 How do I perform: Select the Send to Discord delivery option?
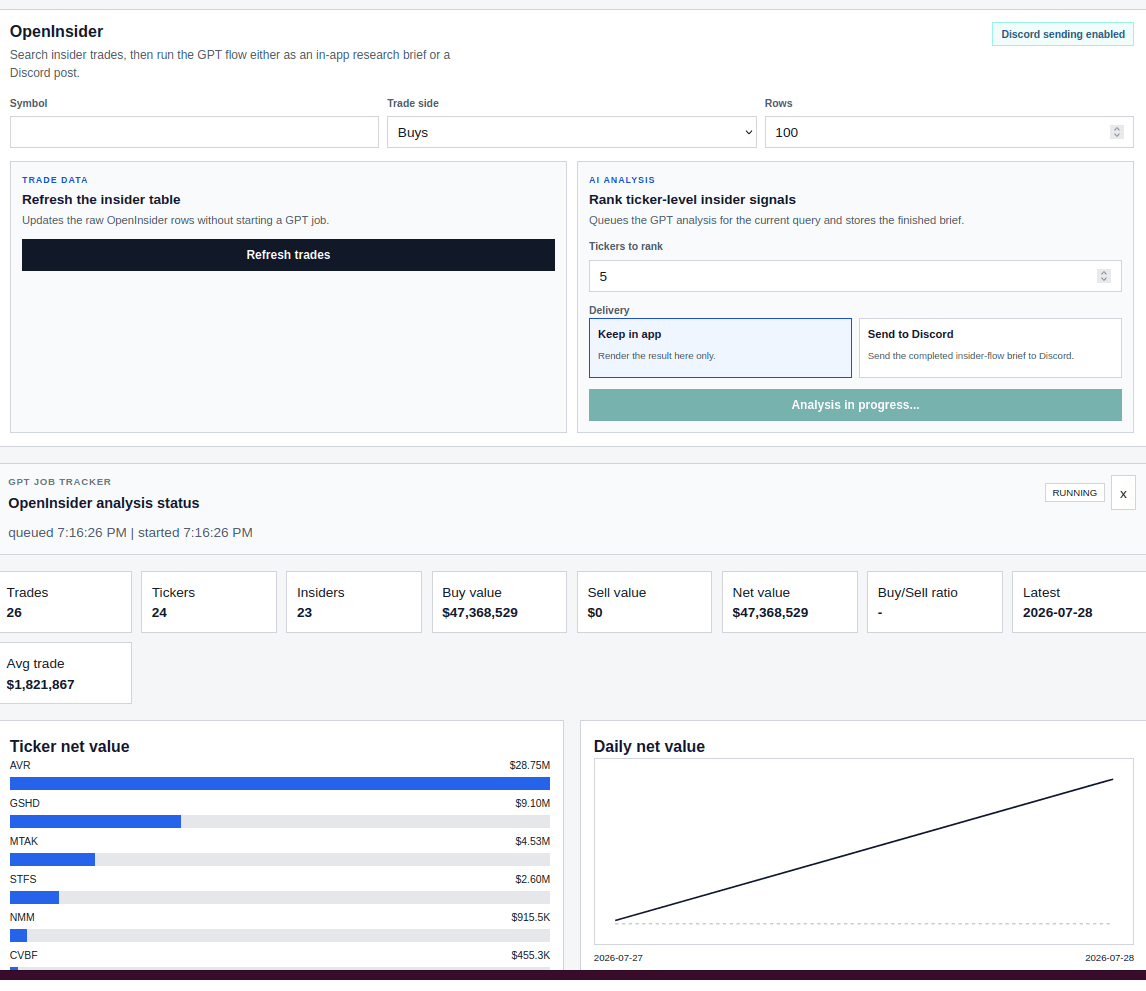[990, 348]
